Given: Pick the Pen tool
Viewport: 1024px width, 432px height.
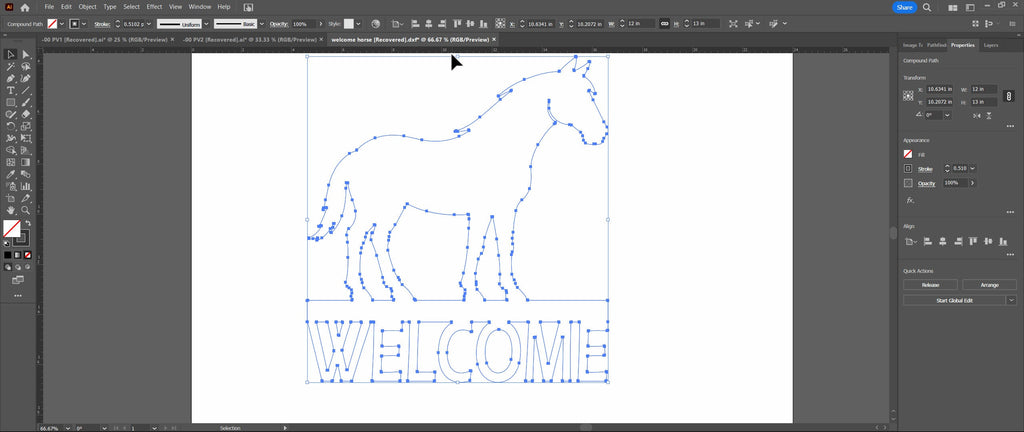Looking at the screenshot, I should [11, 78].
